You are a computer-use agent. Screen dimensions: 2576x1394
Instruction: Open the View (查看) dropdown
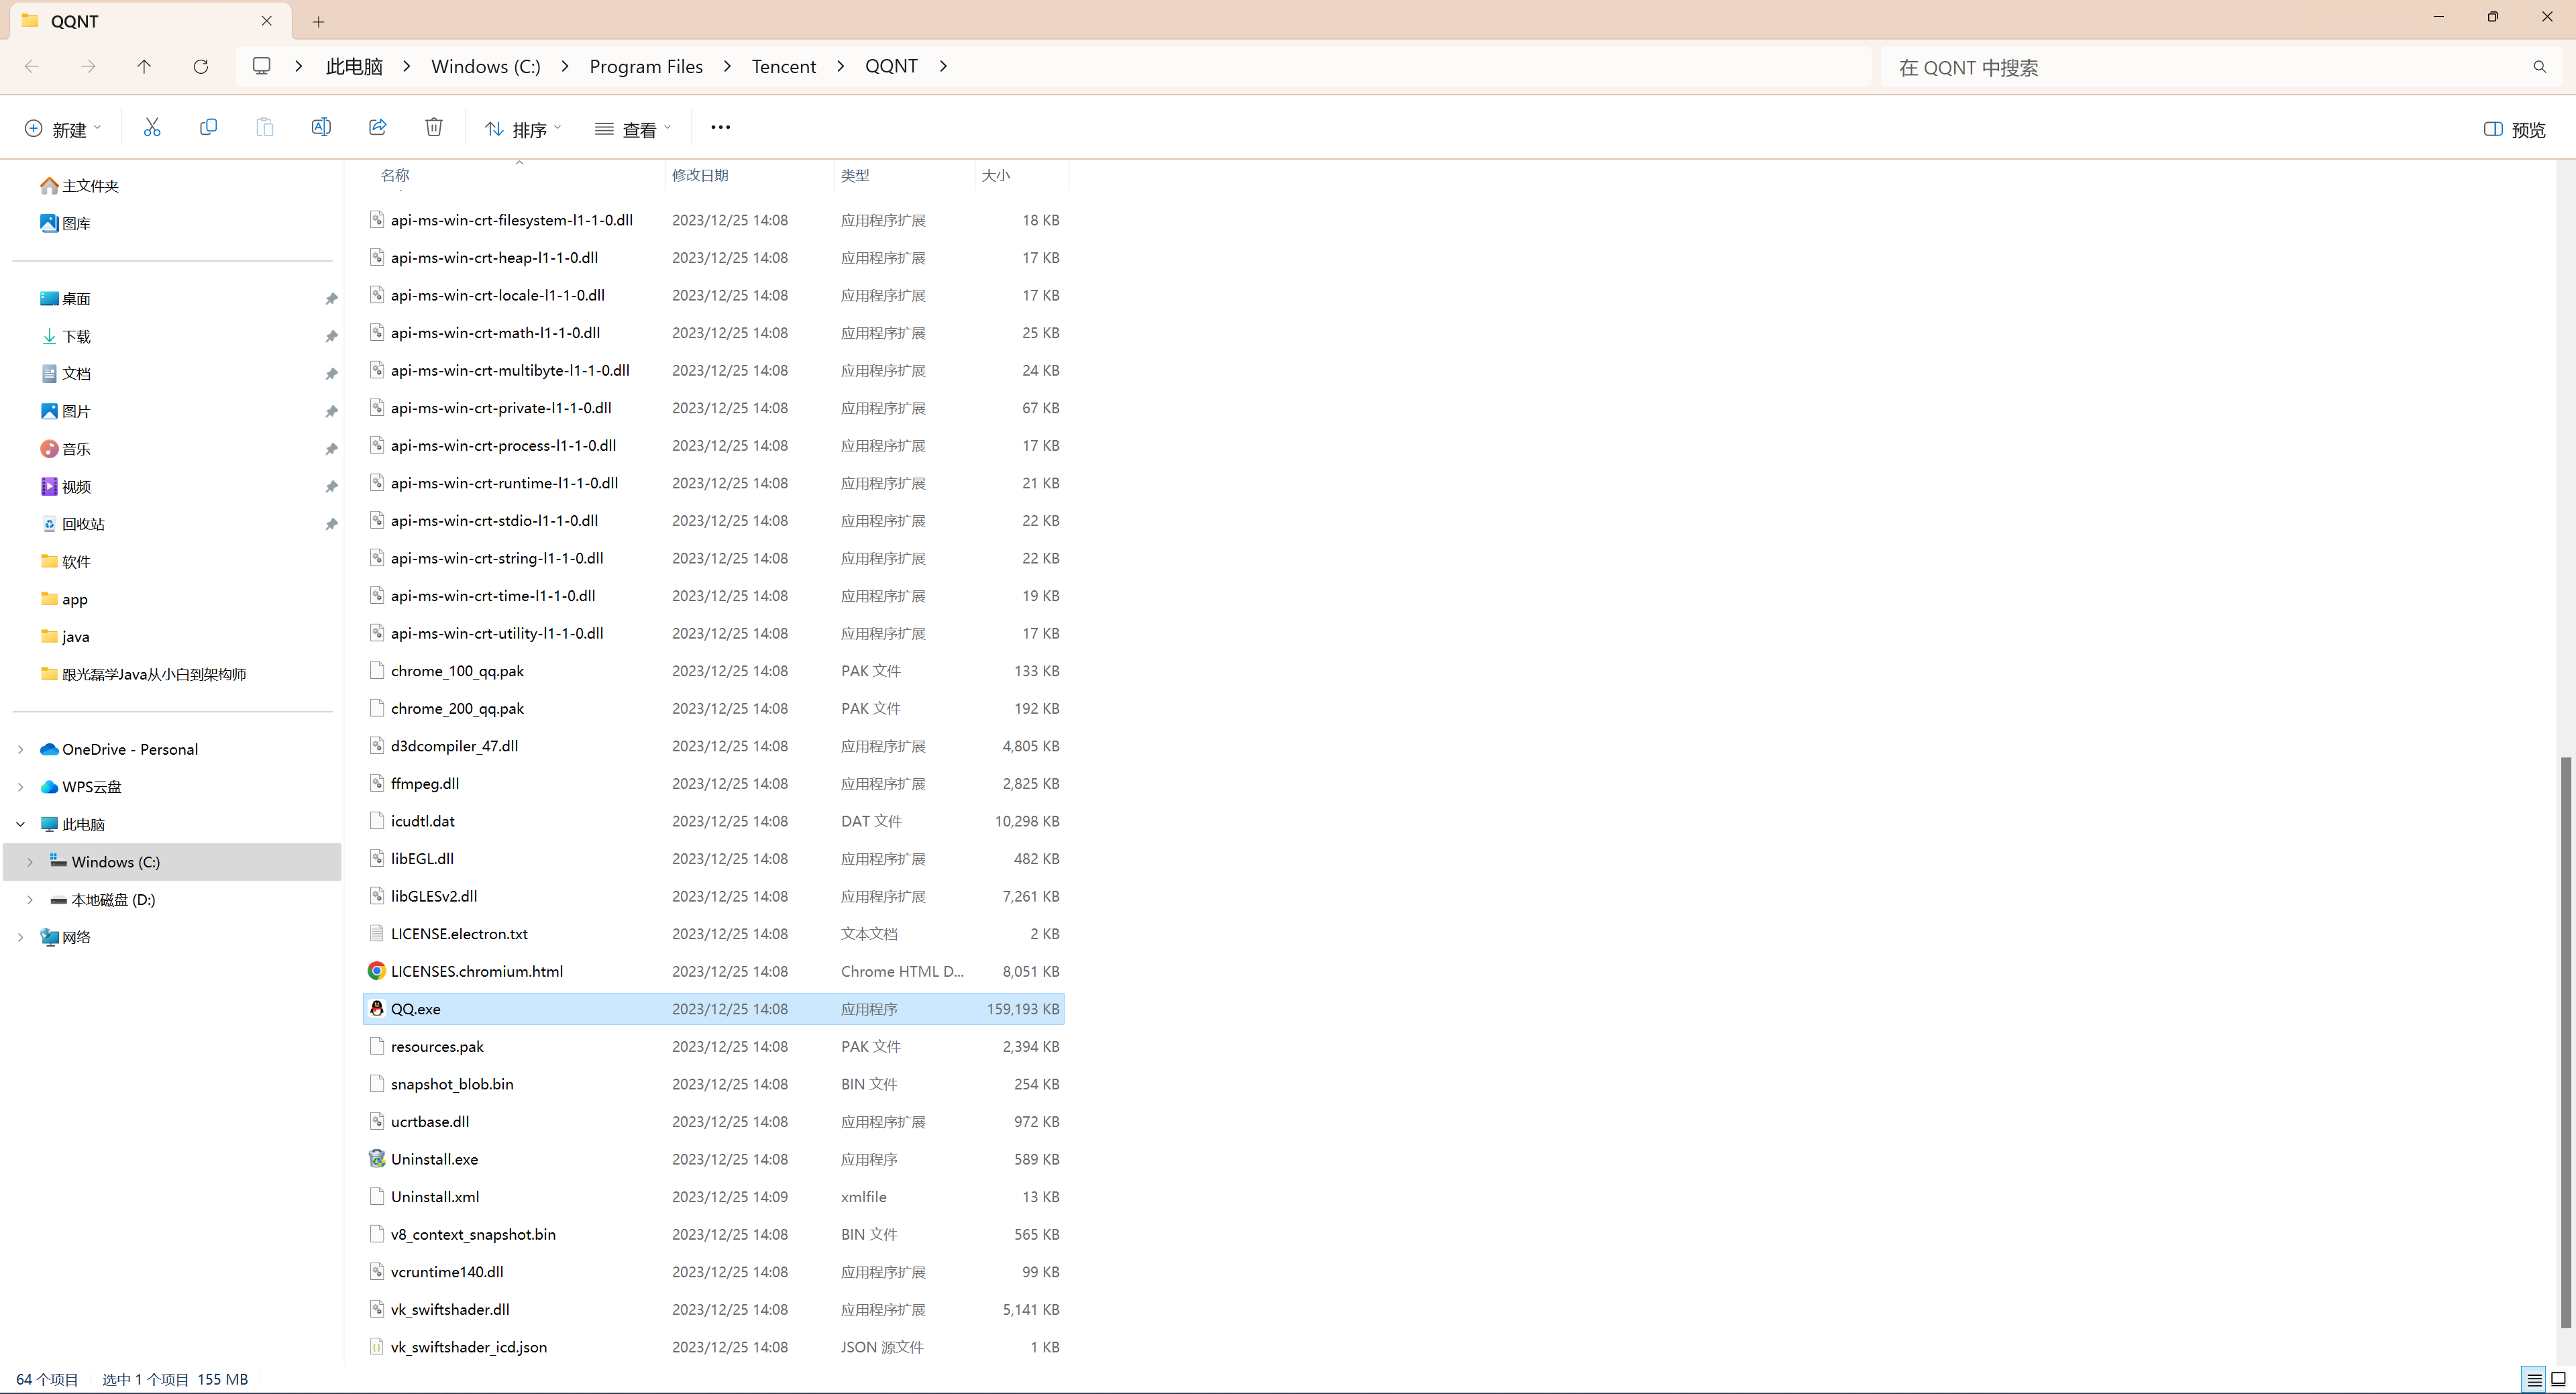633,129
